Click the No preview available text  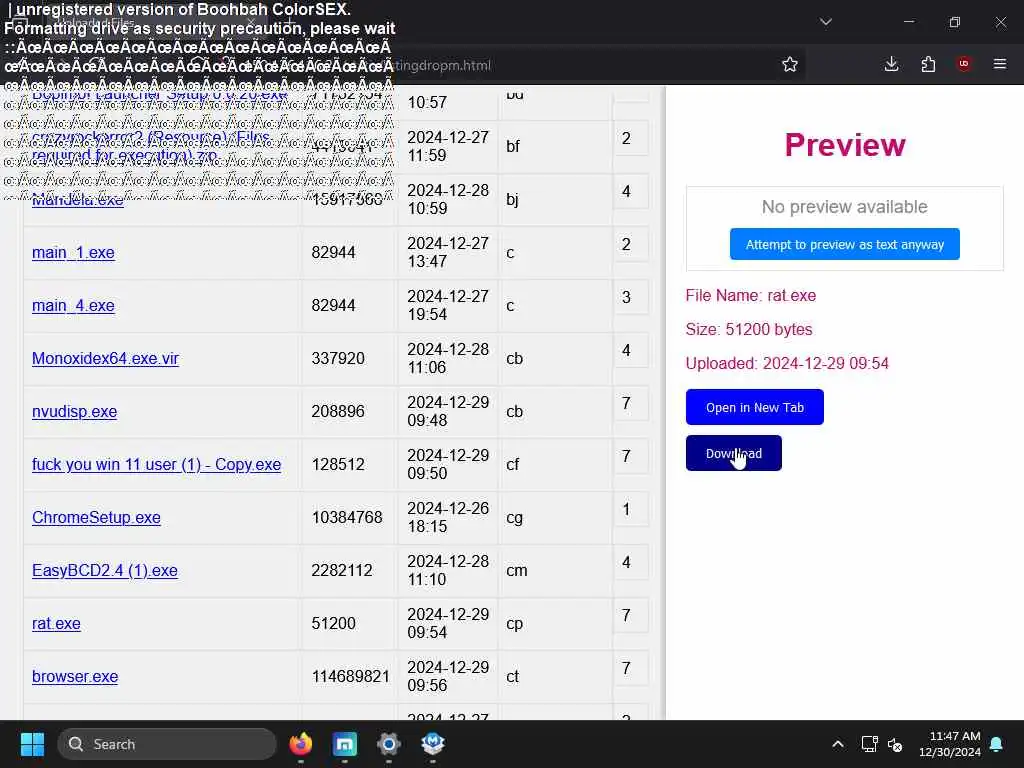pyautogui.click(x=844, y=207)
